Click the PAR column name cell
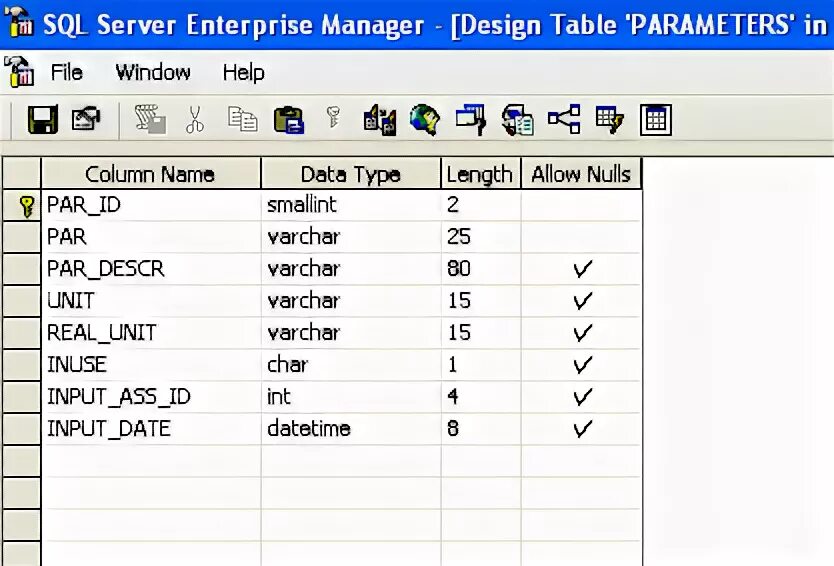834x566 pixels. (151, 237)
